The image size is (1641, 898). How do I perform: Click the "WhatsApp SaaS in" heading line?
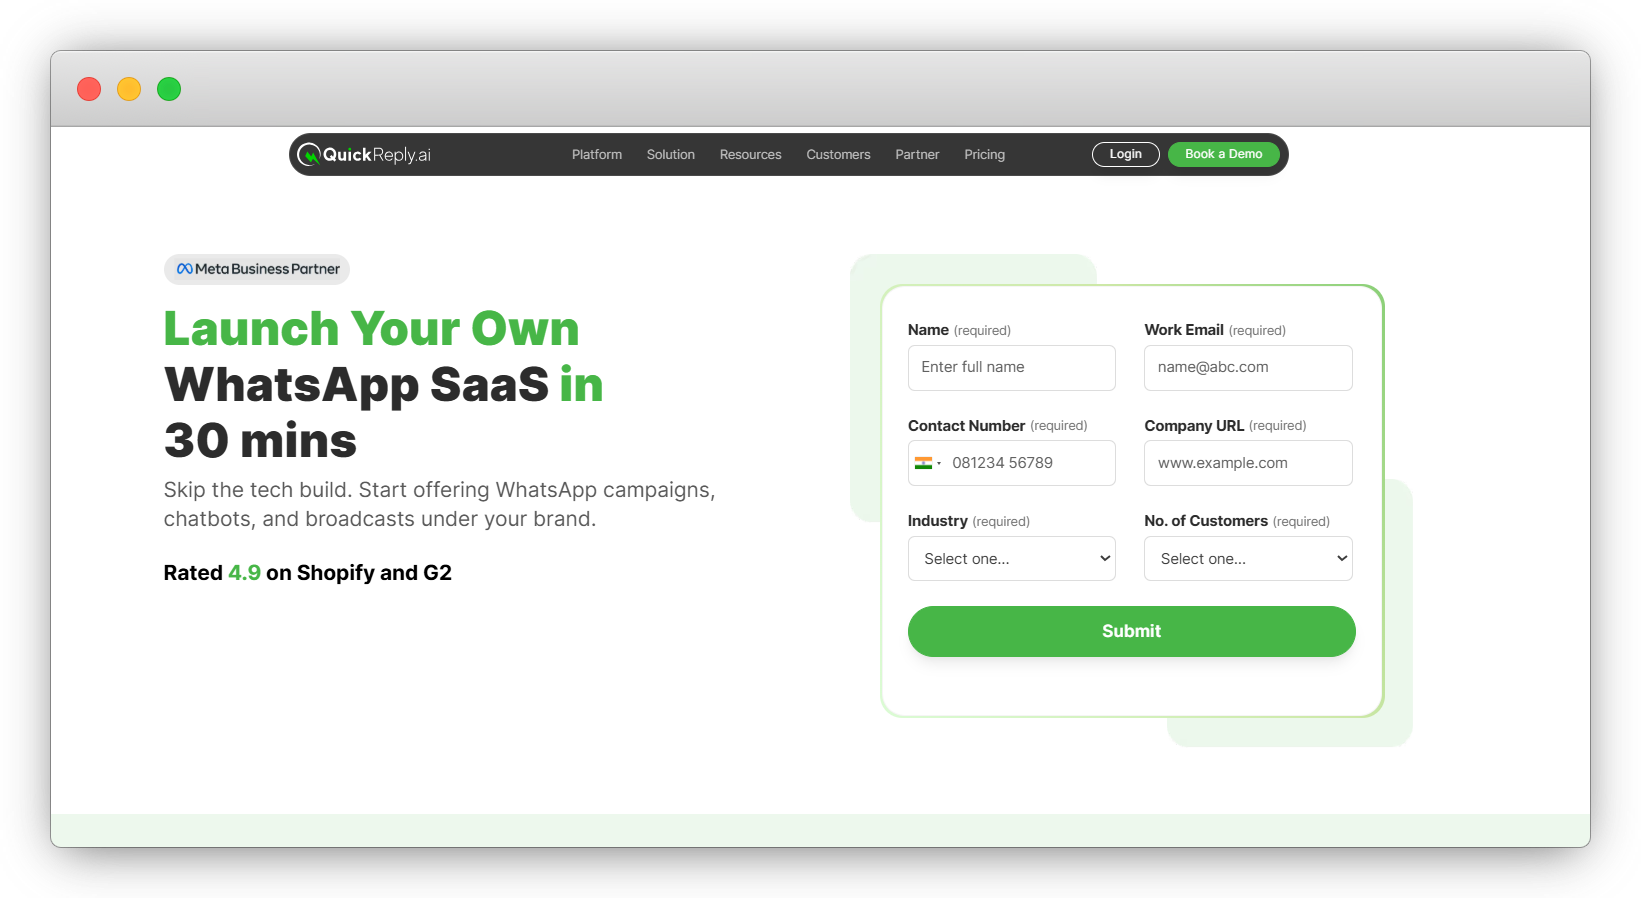pyautogui.click(x=384, y=386)
